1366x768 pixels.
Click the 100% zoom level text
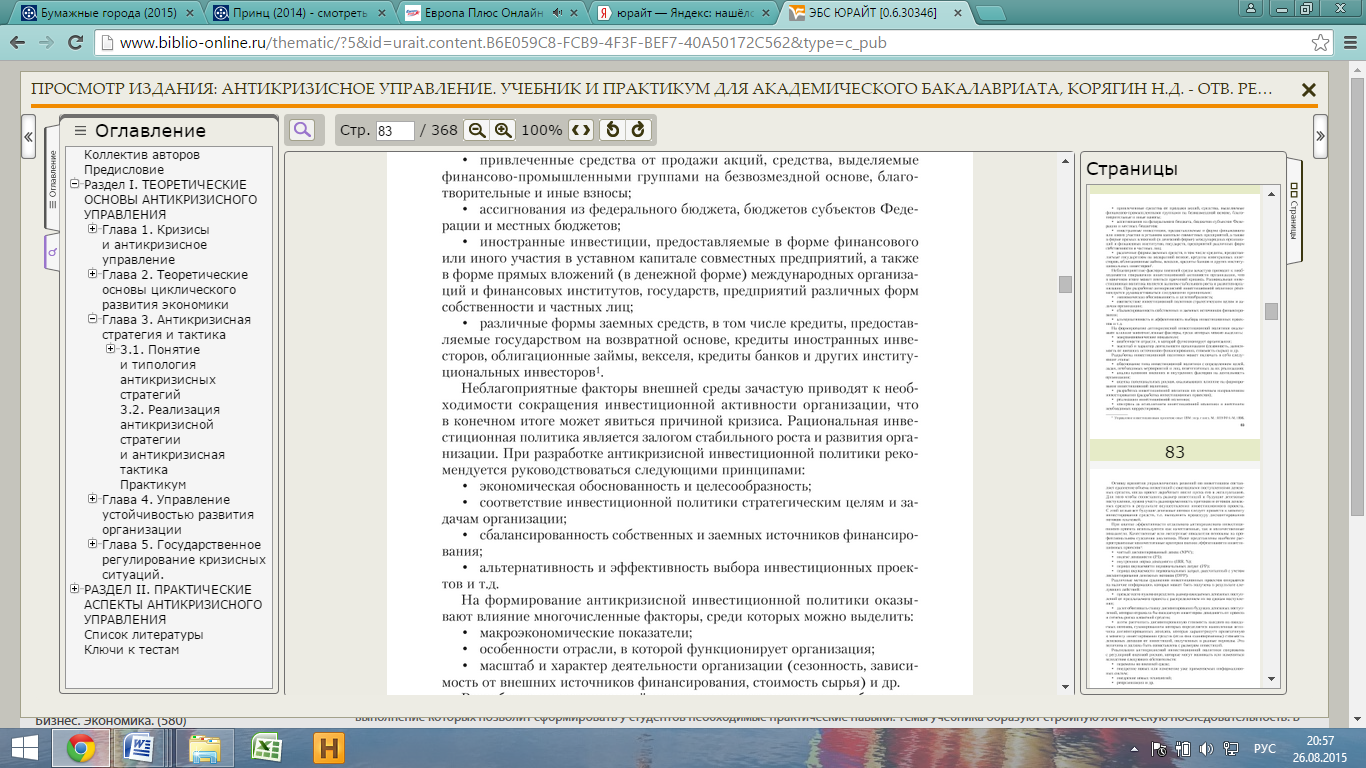[x=542, y=131]
